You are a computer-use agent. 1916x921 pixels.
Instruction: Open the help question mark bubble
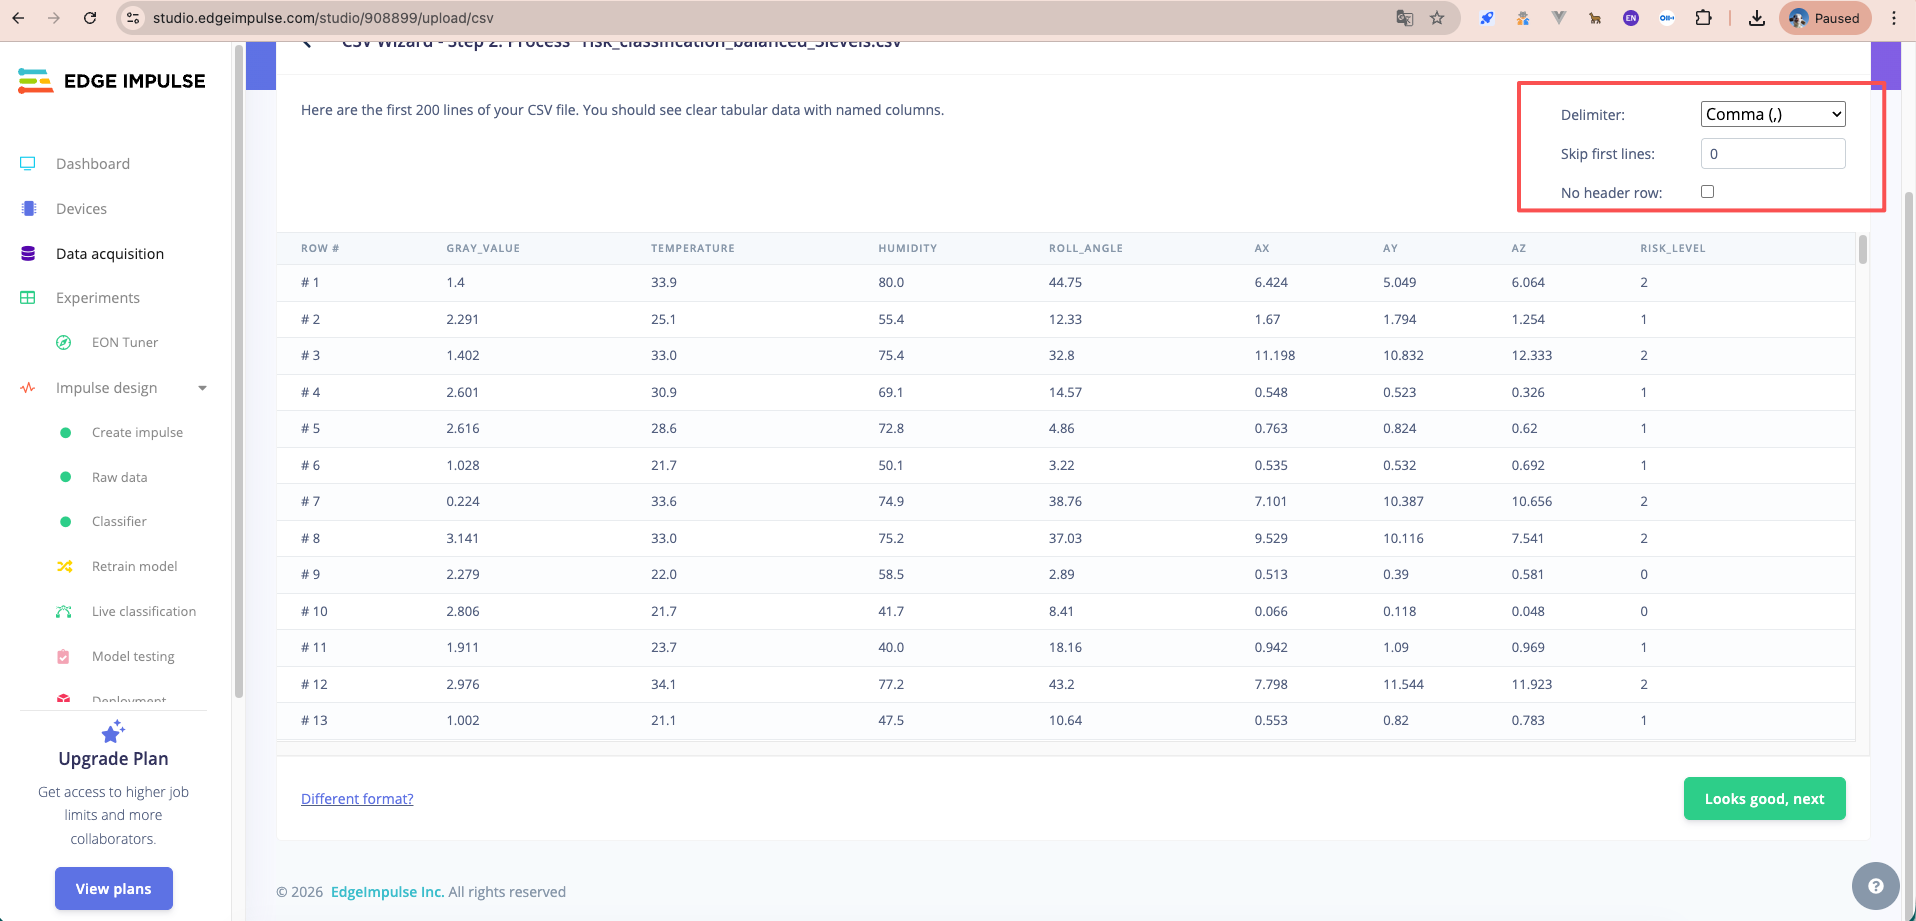[1875, 886]
